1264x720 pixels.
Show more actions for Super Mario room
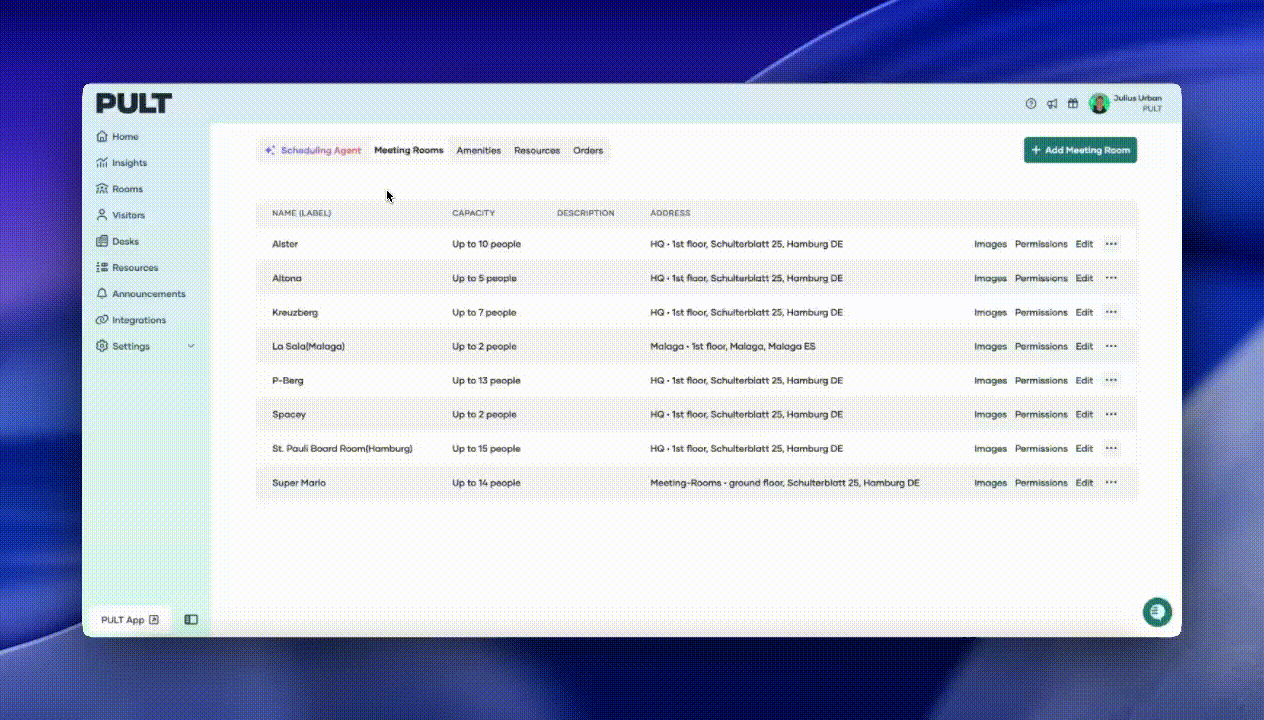click(1111, 483)
